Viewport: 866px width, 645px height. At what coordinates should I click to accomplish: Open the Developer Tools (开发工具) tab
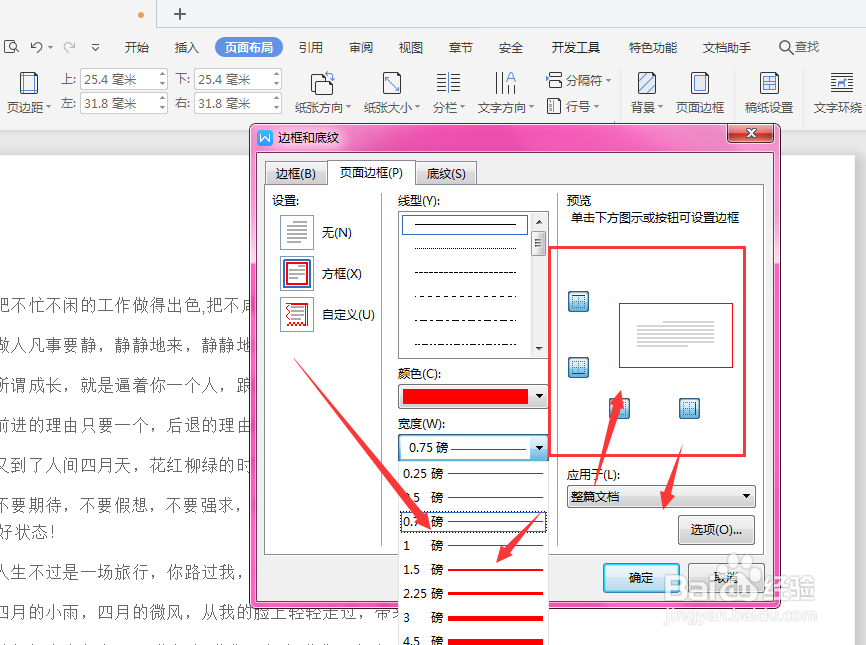575,47
